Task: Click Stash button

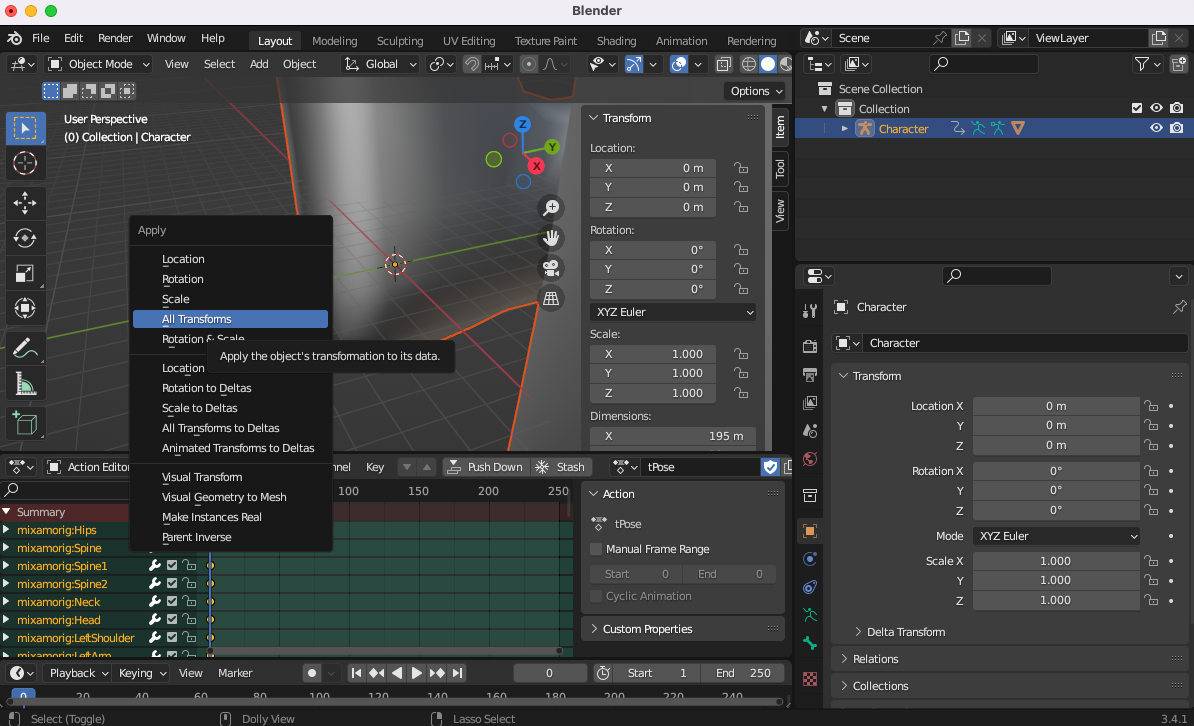Action: pos(560,467)
